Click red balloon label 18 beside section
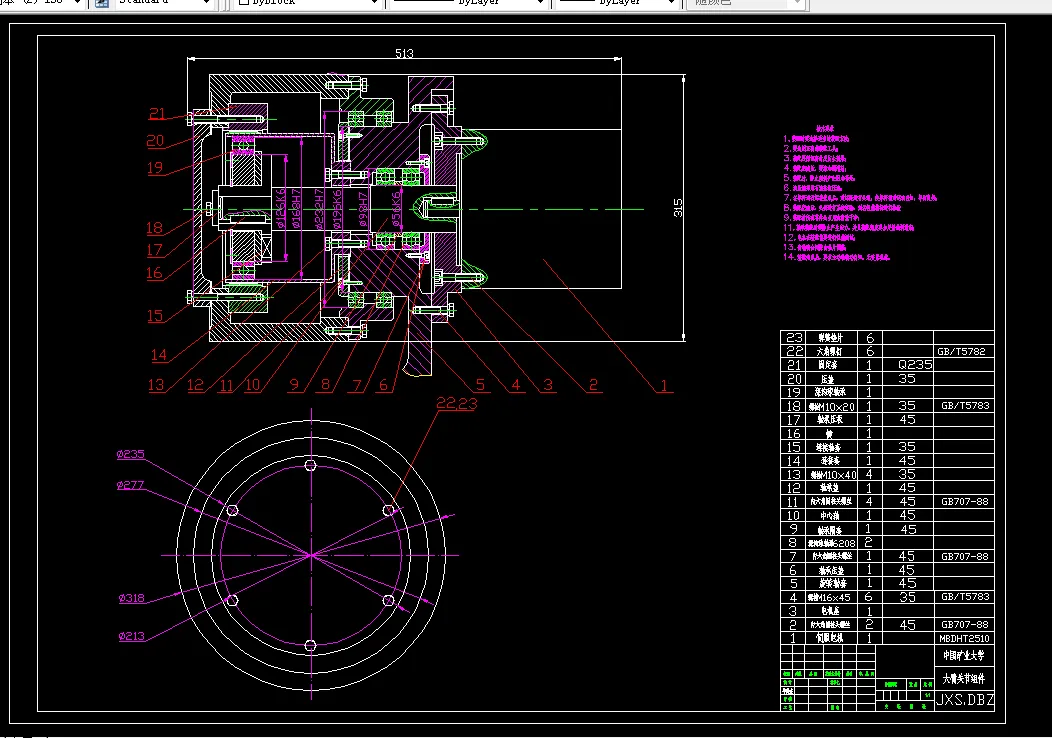Image resolution: width=1052 pixels, height=738 pixels. pyautogui.click(x=154, y=228)
